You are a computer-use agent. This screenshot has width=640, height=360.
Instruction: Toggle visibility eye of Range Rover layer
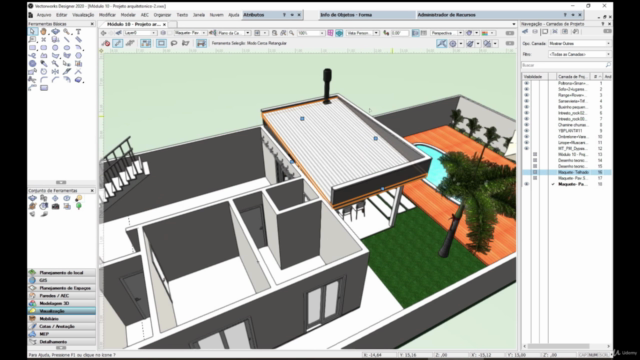coord(526,95)
